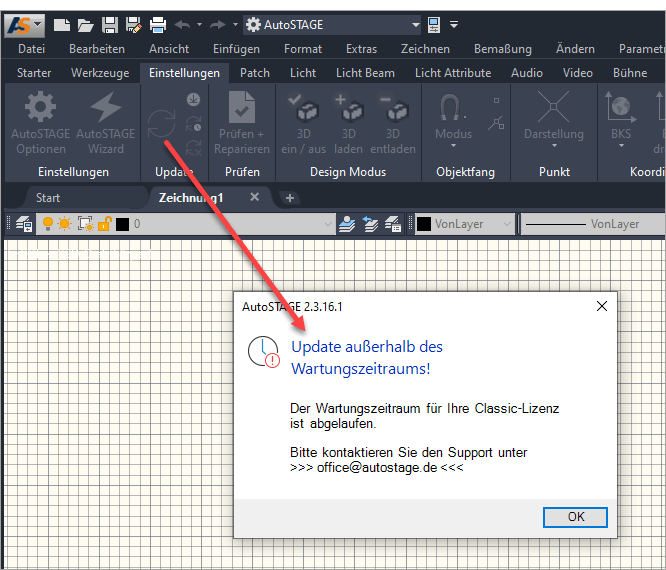This screenshot has width=666, height=570.
Task: Toggle layer 0 freeze sun icon
Action: tap(65, 224)
